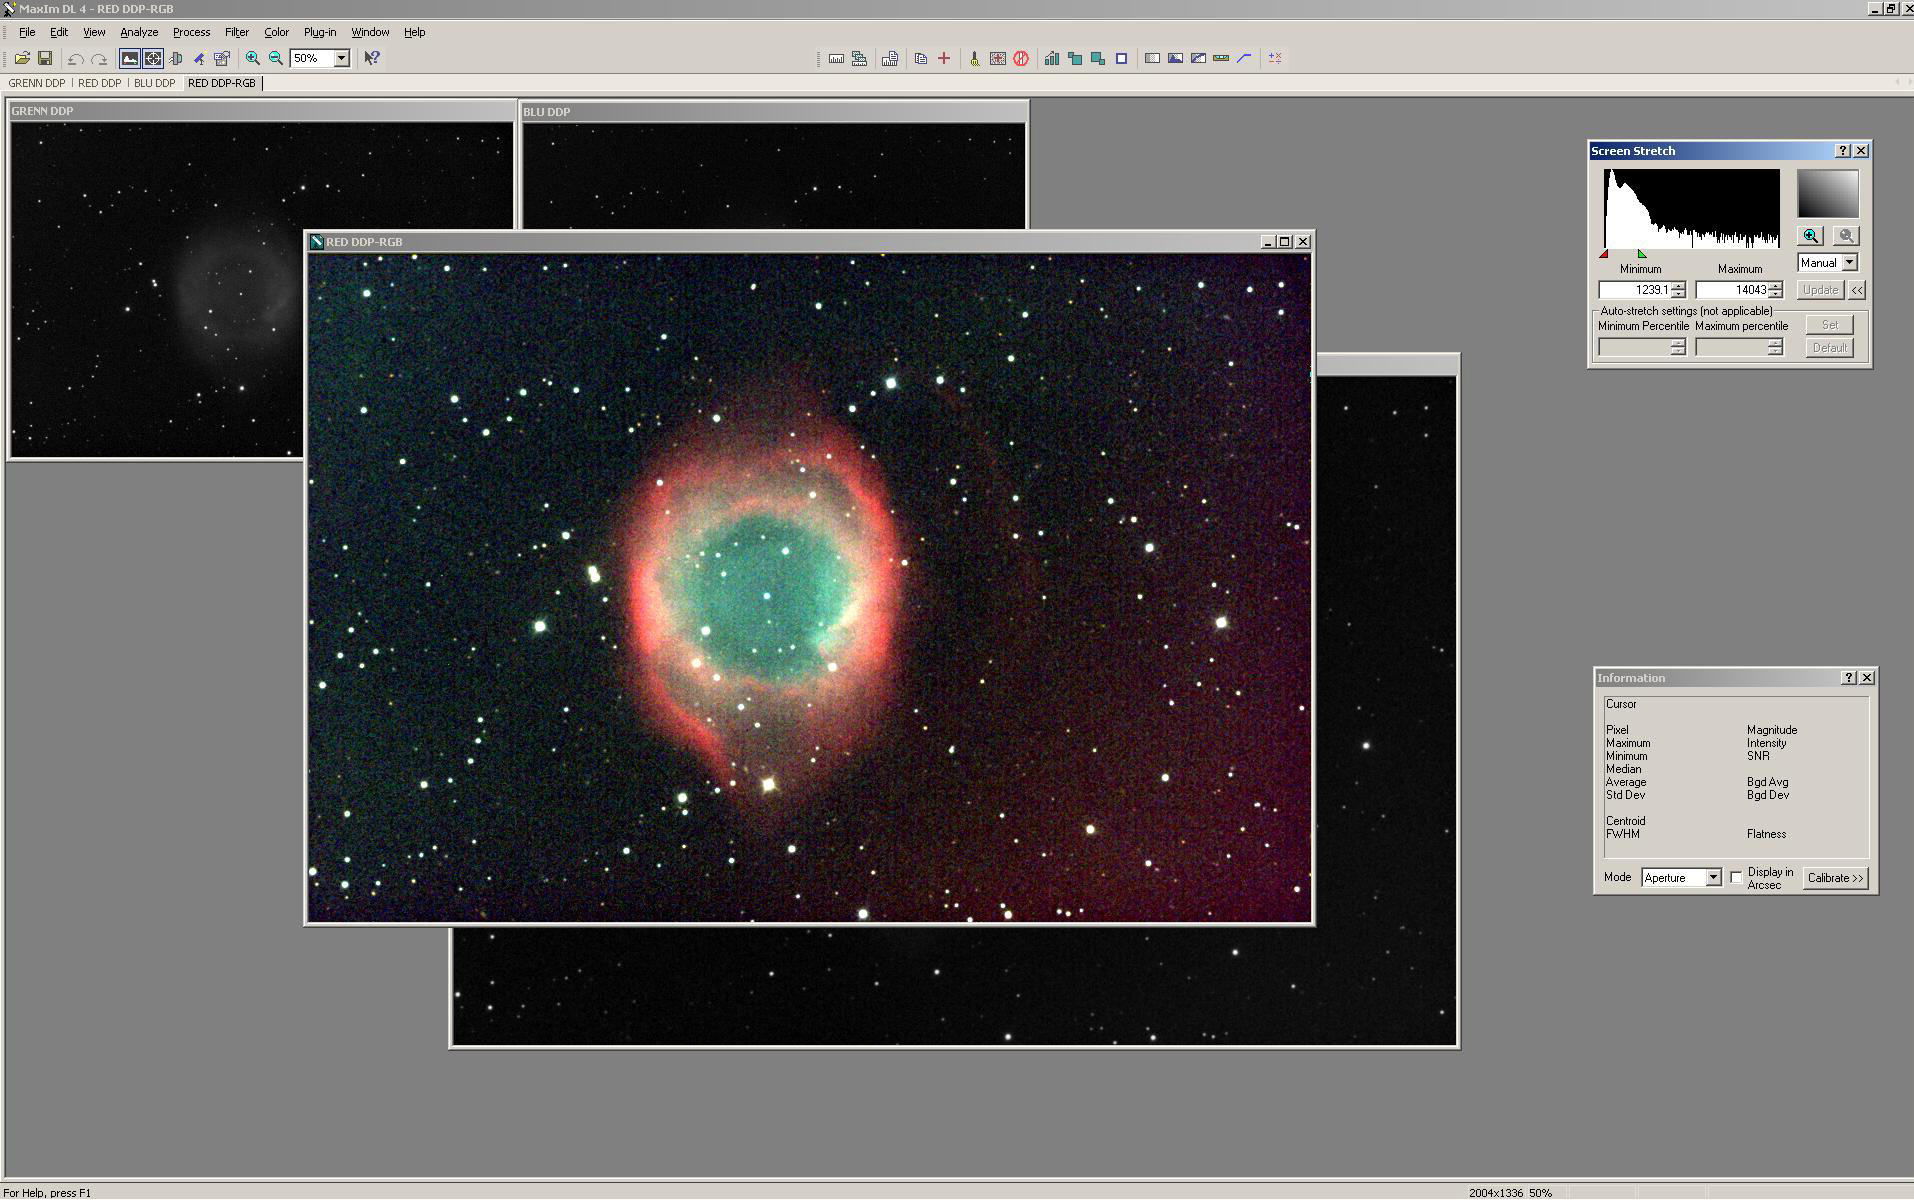Viewport: 1914px width, 1200px height.
Task: Click the red no-symbol remove icon
Action: (1021, 58)
